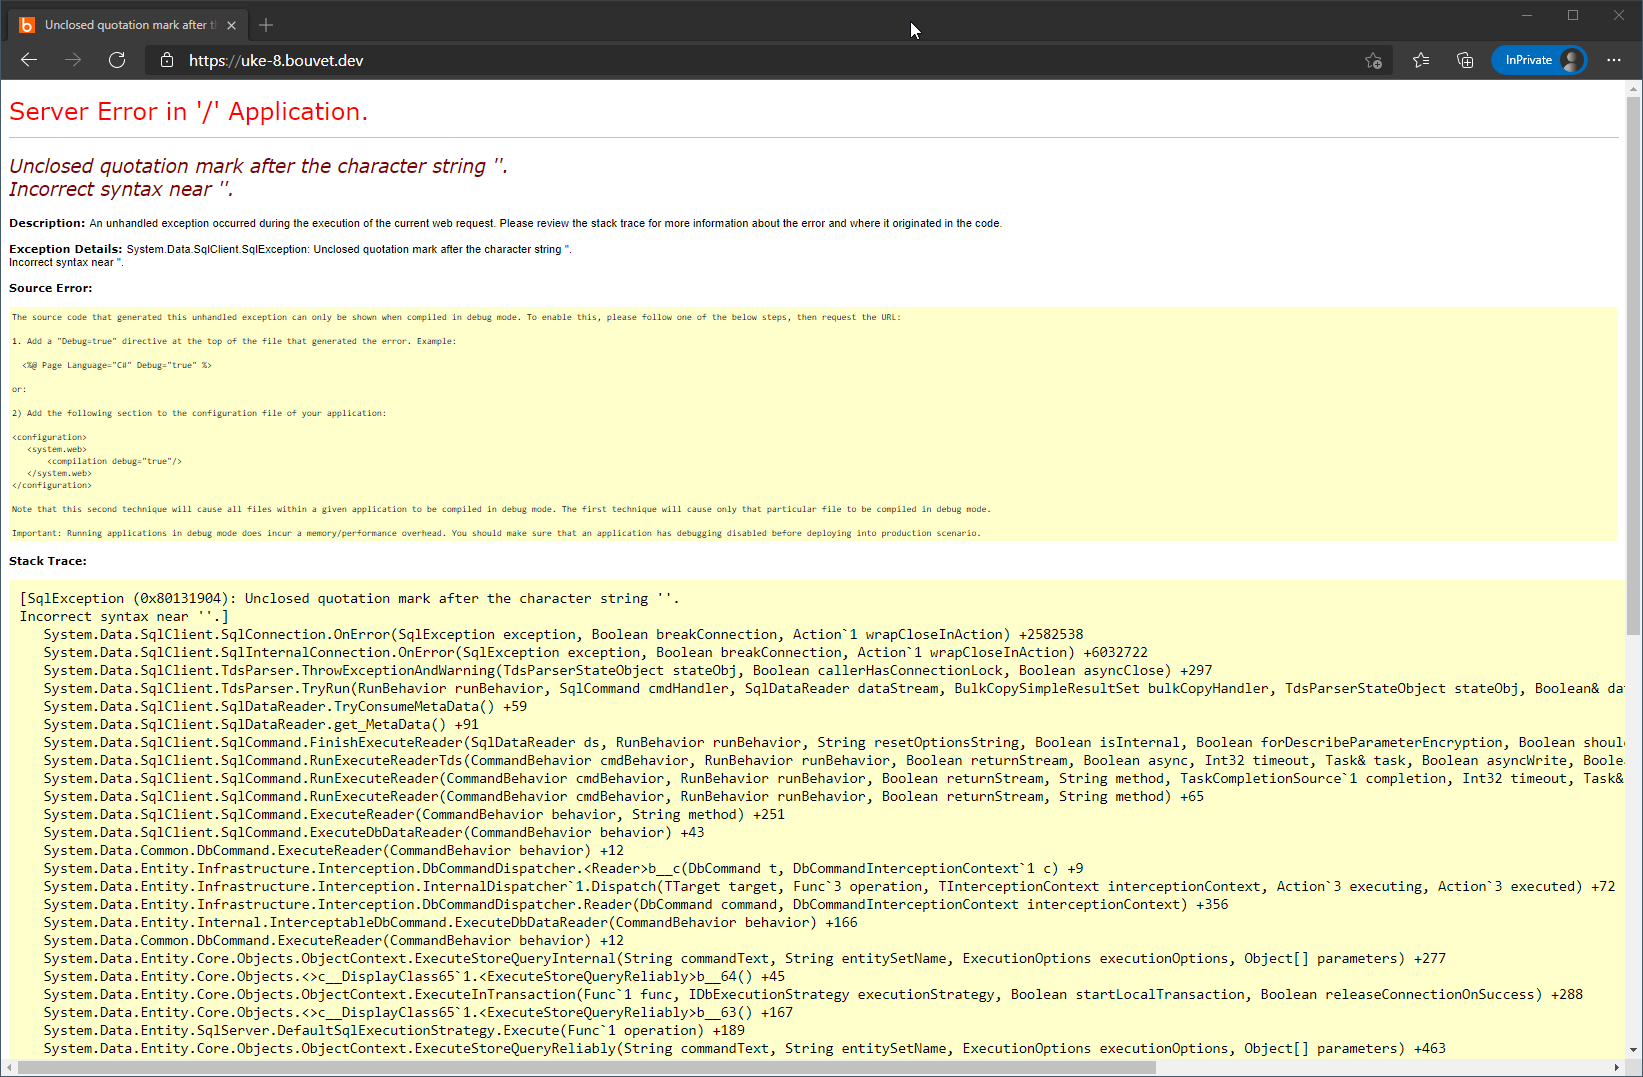
Task: Click the scroll left arrow at the bottom
Action: [x=9, y=1068]
